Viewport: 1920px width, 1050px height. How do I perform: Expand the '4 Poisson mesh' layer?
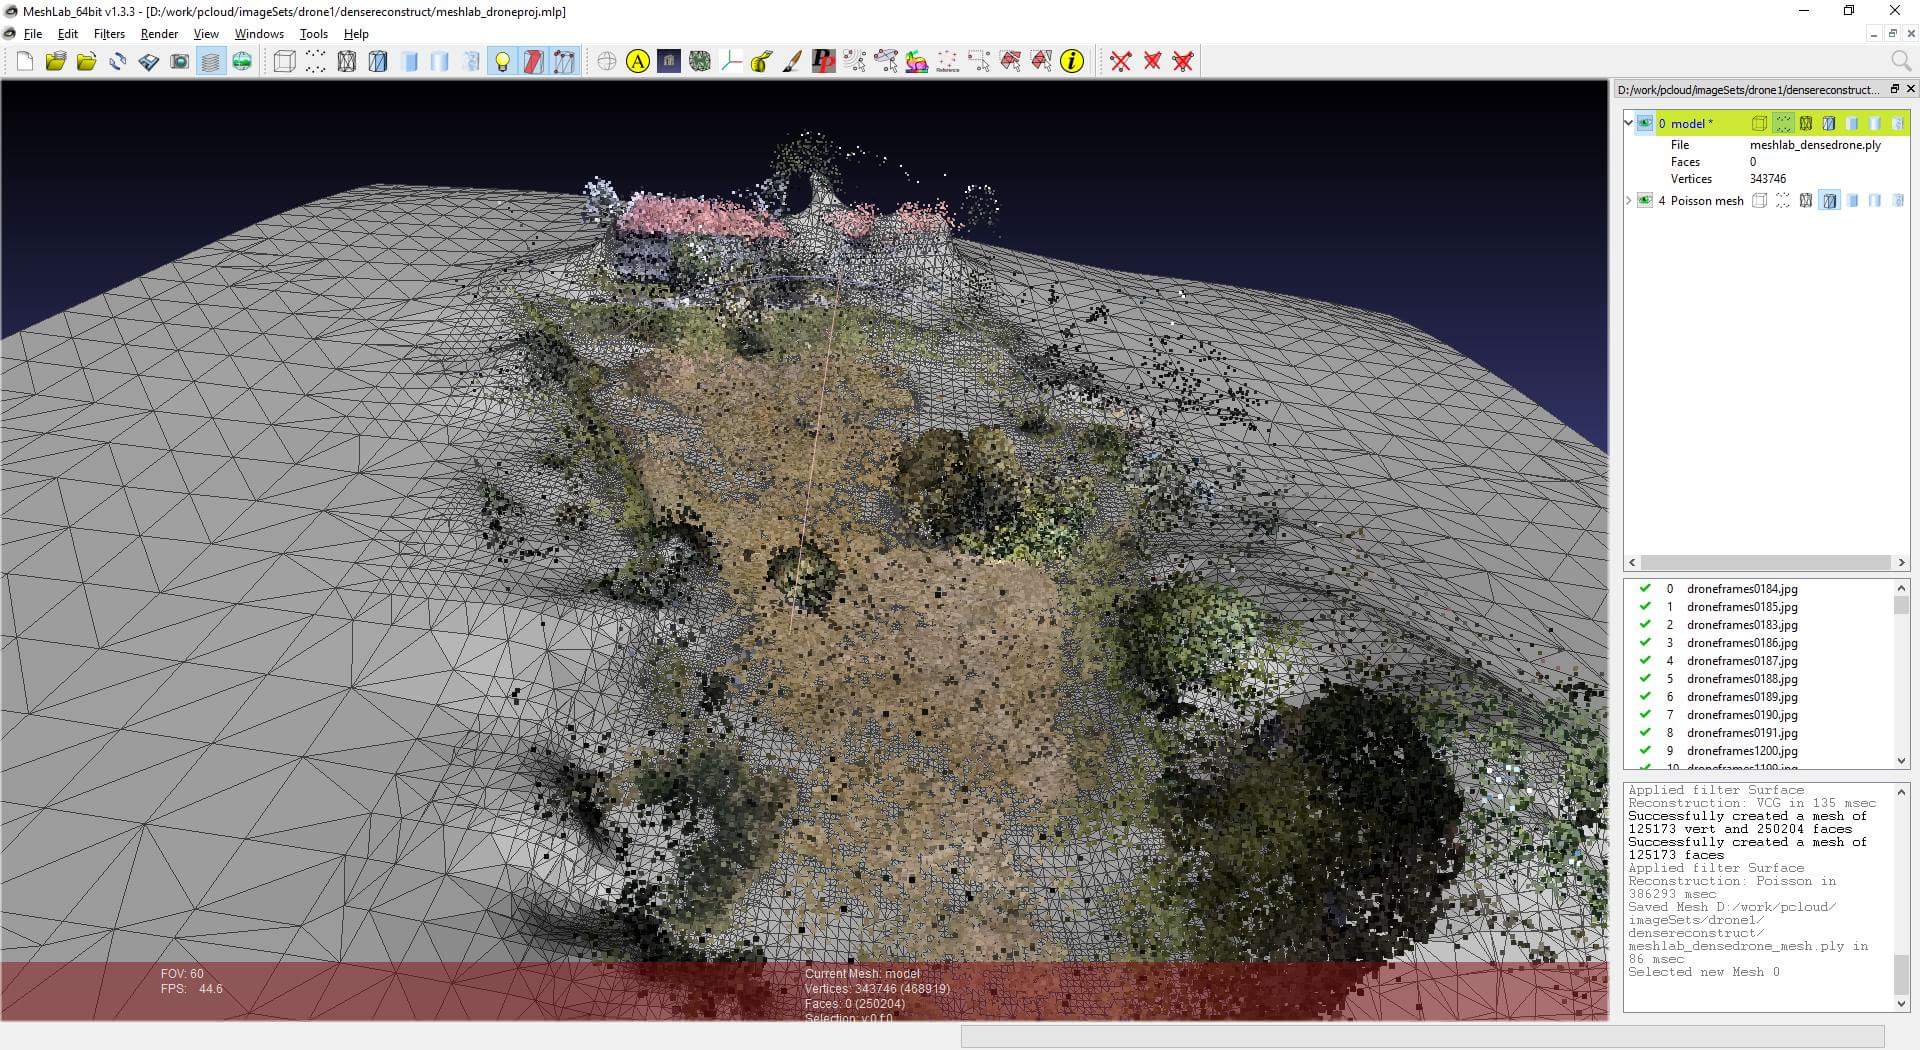tap(1629, 201)
